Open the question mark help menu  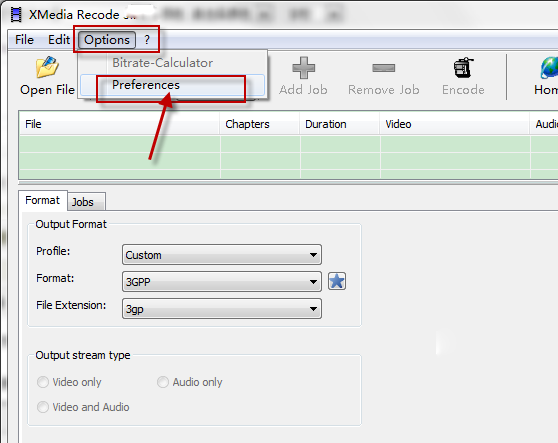point(147,39)
